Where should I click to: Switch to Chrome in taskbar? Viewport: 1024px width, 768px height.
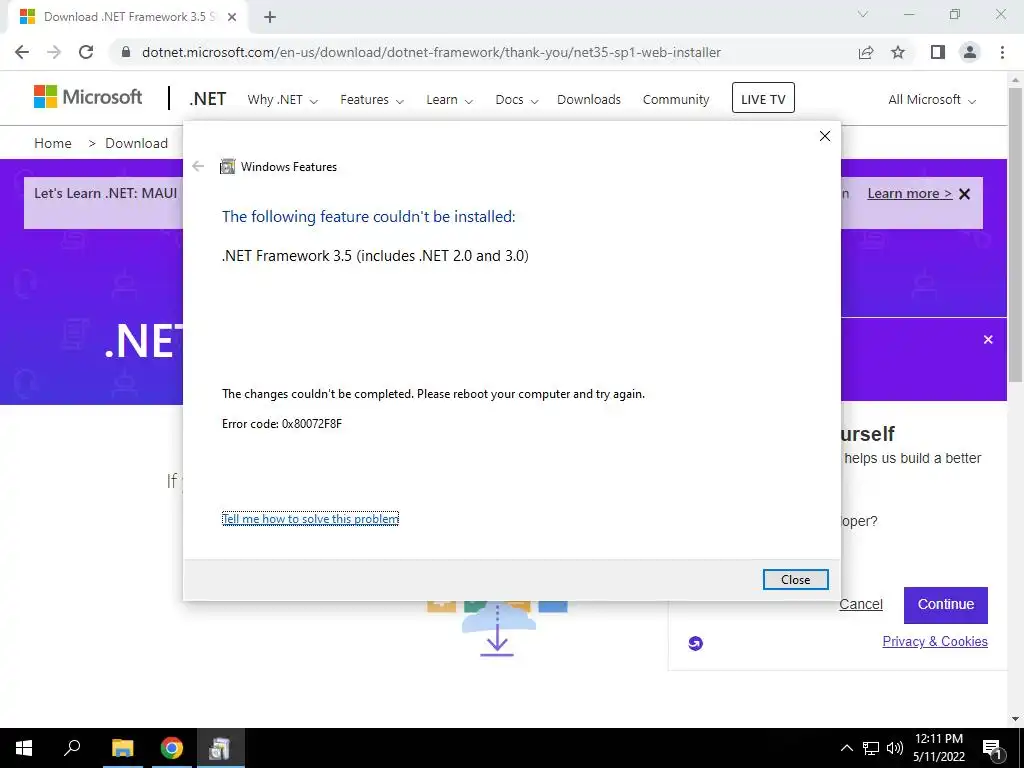pos(172,748)
